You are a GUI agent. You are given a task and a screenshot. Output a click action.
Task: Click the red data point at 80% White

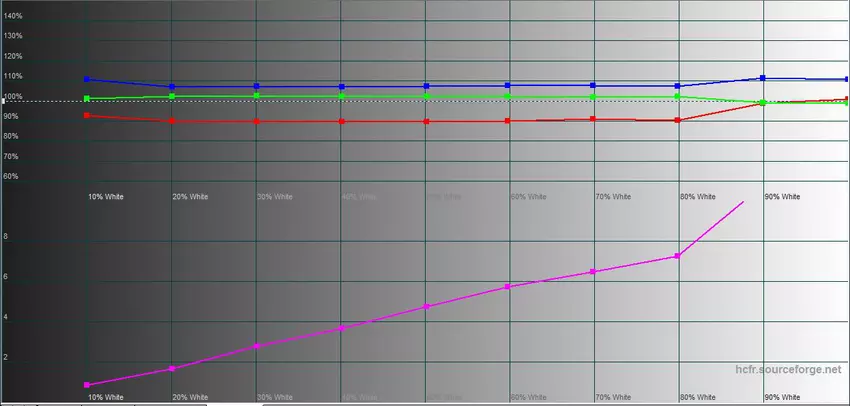click(678, 121)
